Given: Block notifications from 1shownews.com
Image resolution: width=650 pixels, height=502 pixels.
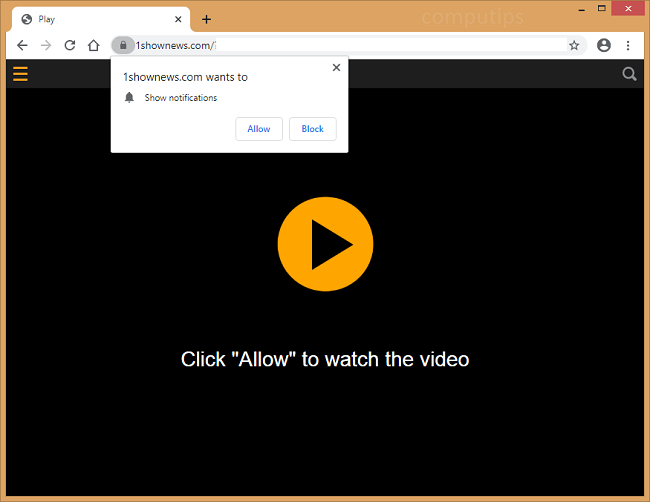Looking at the screenshot, I should tap(312, 129).
